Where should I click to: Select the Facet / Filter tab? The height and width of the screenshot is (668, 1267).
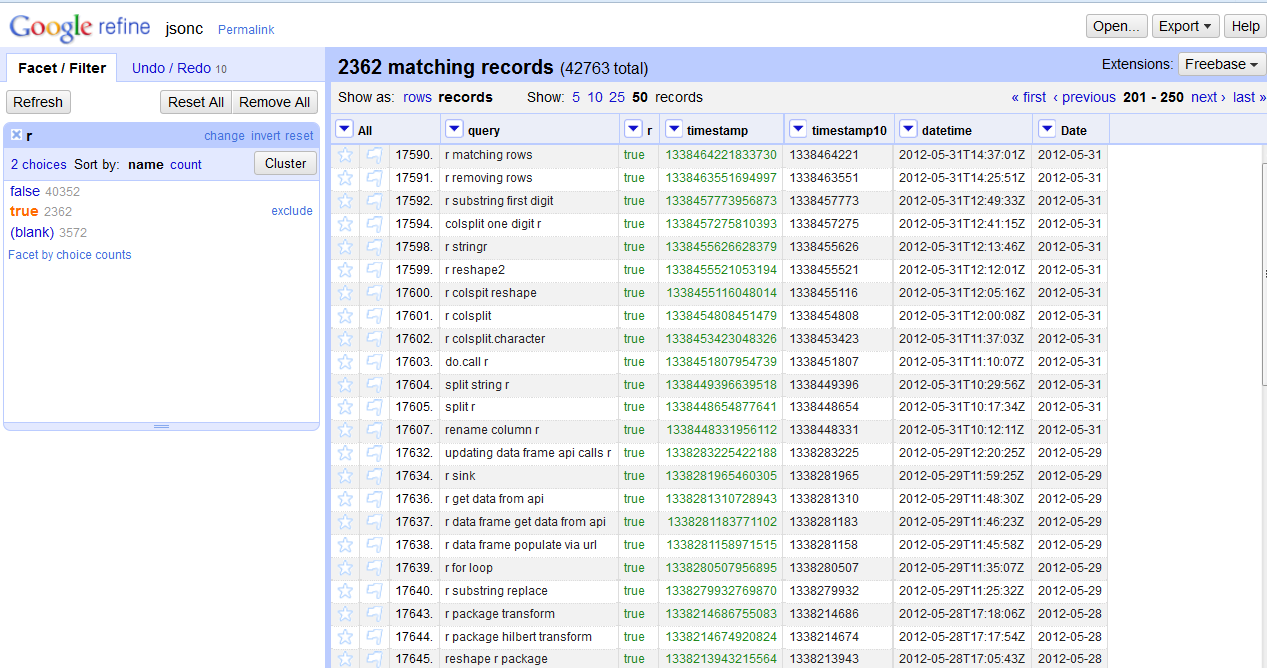(x=62, y=68)
